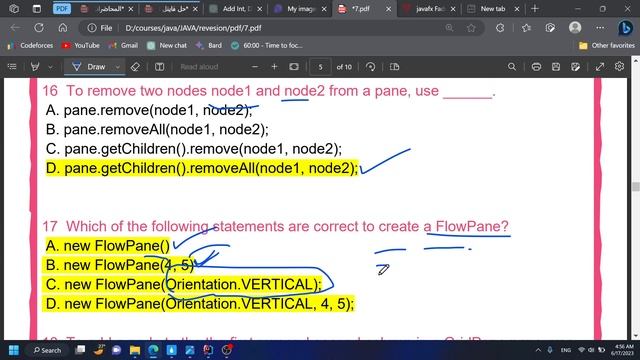Switch to the New tab tab
Image resolution: width=640 pixels, height=360 pixels.
(x=493, y=9)
